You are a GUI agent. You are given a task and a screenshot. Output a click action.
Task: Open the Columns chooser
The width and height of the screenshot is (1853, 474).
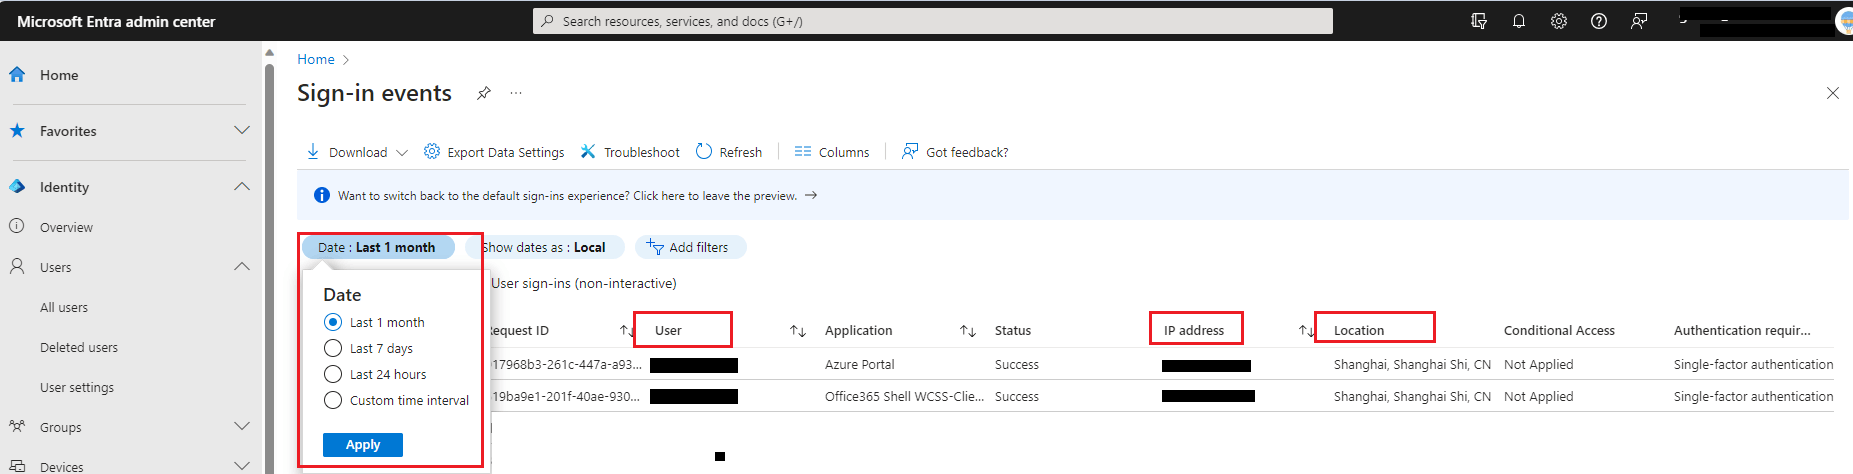pyautogui.click(x=832, y=152)
